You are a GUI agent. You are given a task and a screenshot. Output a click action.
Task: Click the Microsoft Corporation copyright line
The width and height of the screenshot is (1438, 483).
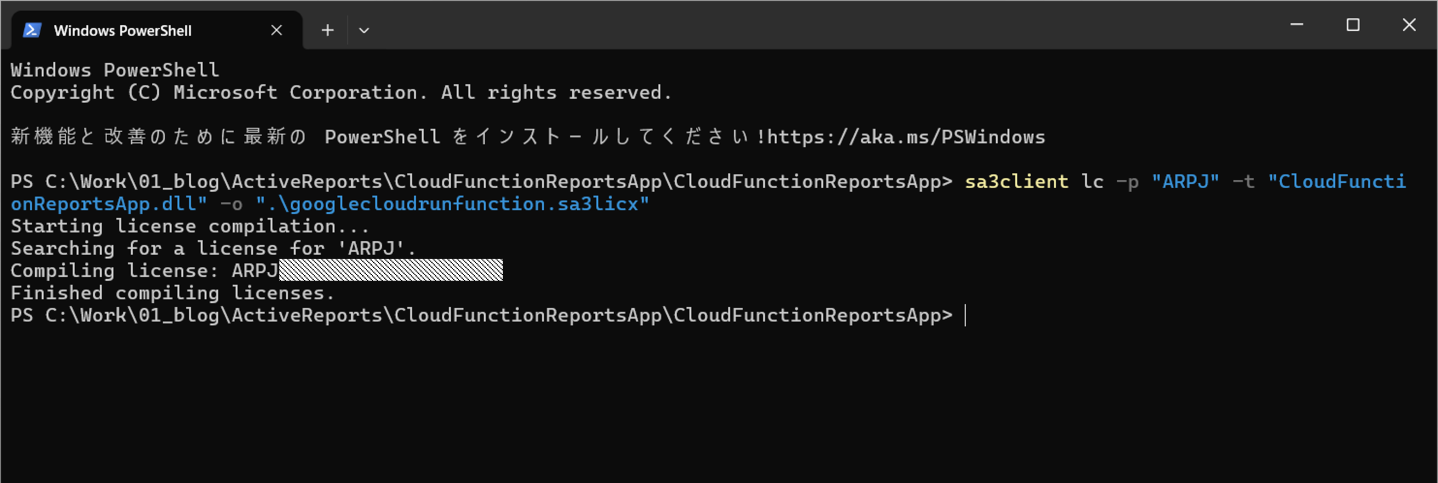[342, 93]
